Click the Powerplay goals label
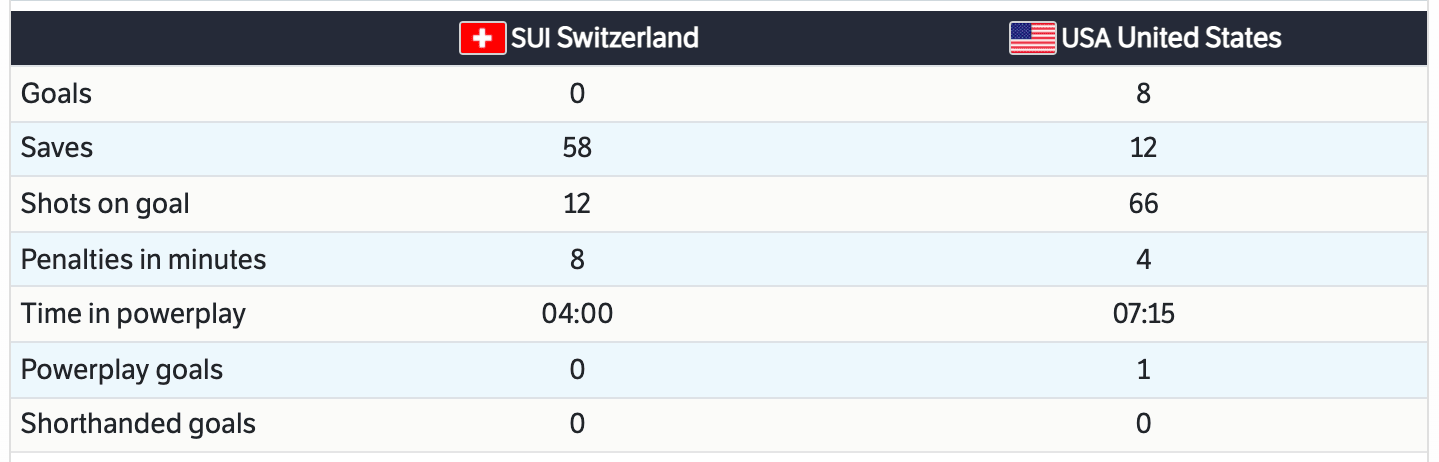This screenshot has height=462, width=1439. point(121,370)
